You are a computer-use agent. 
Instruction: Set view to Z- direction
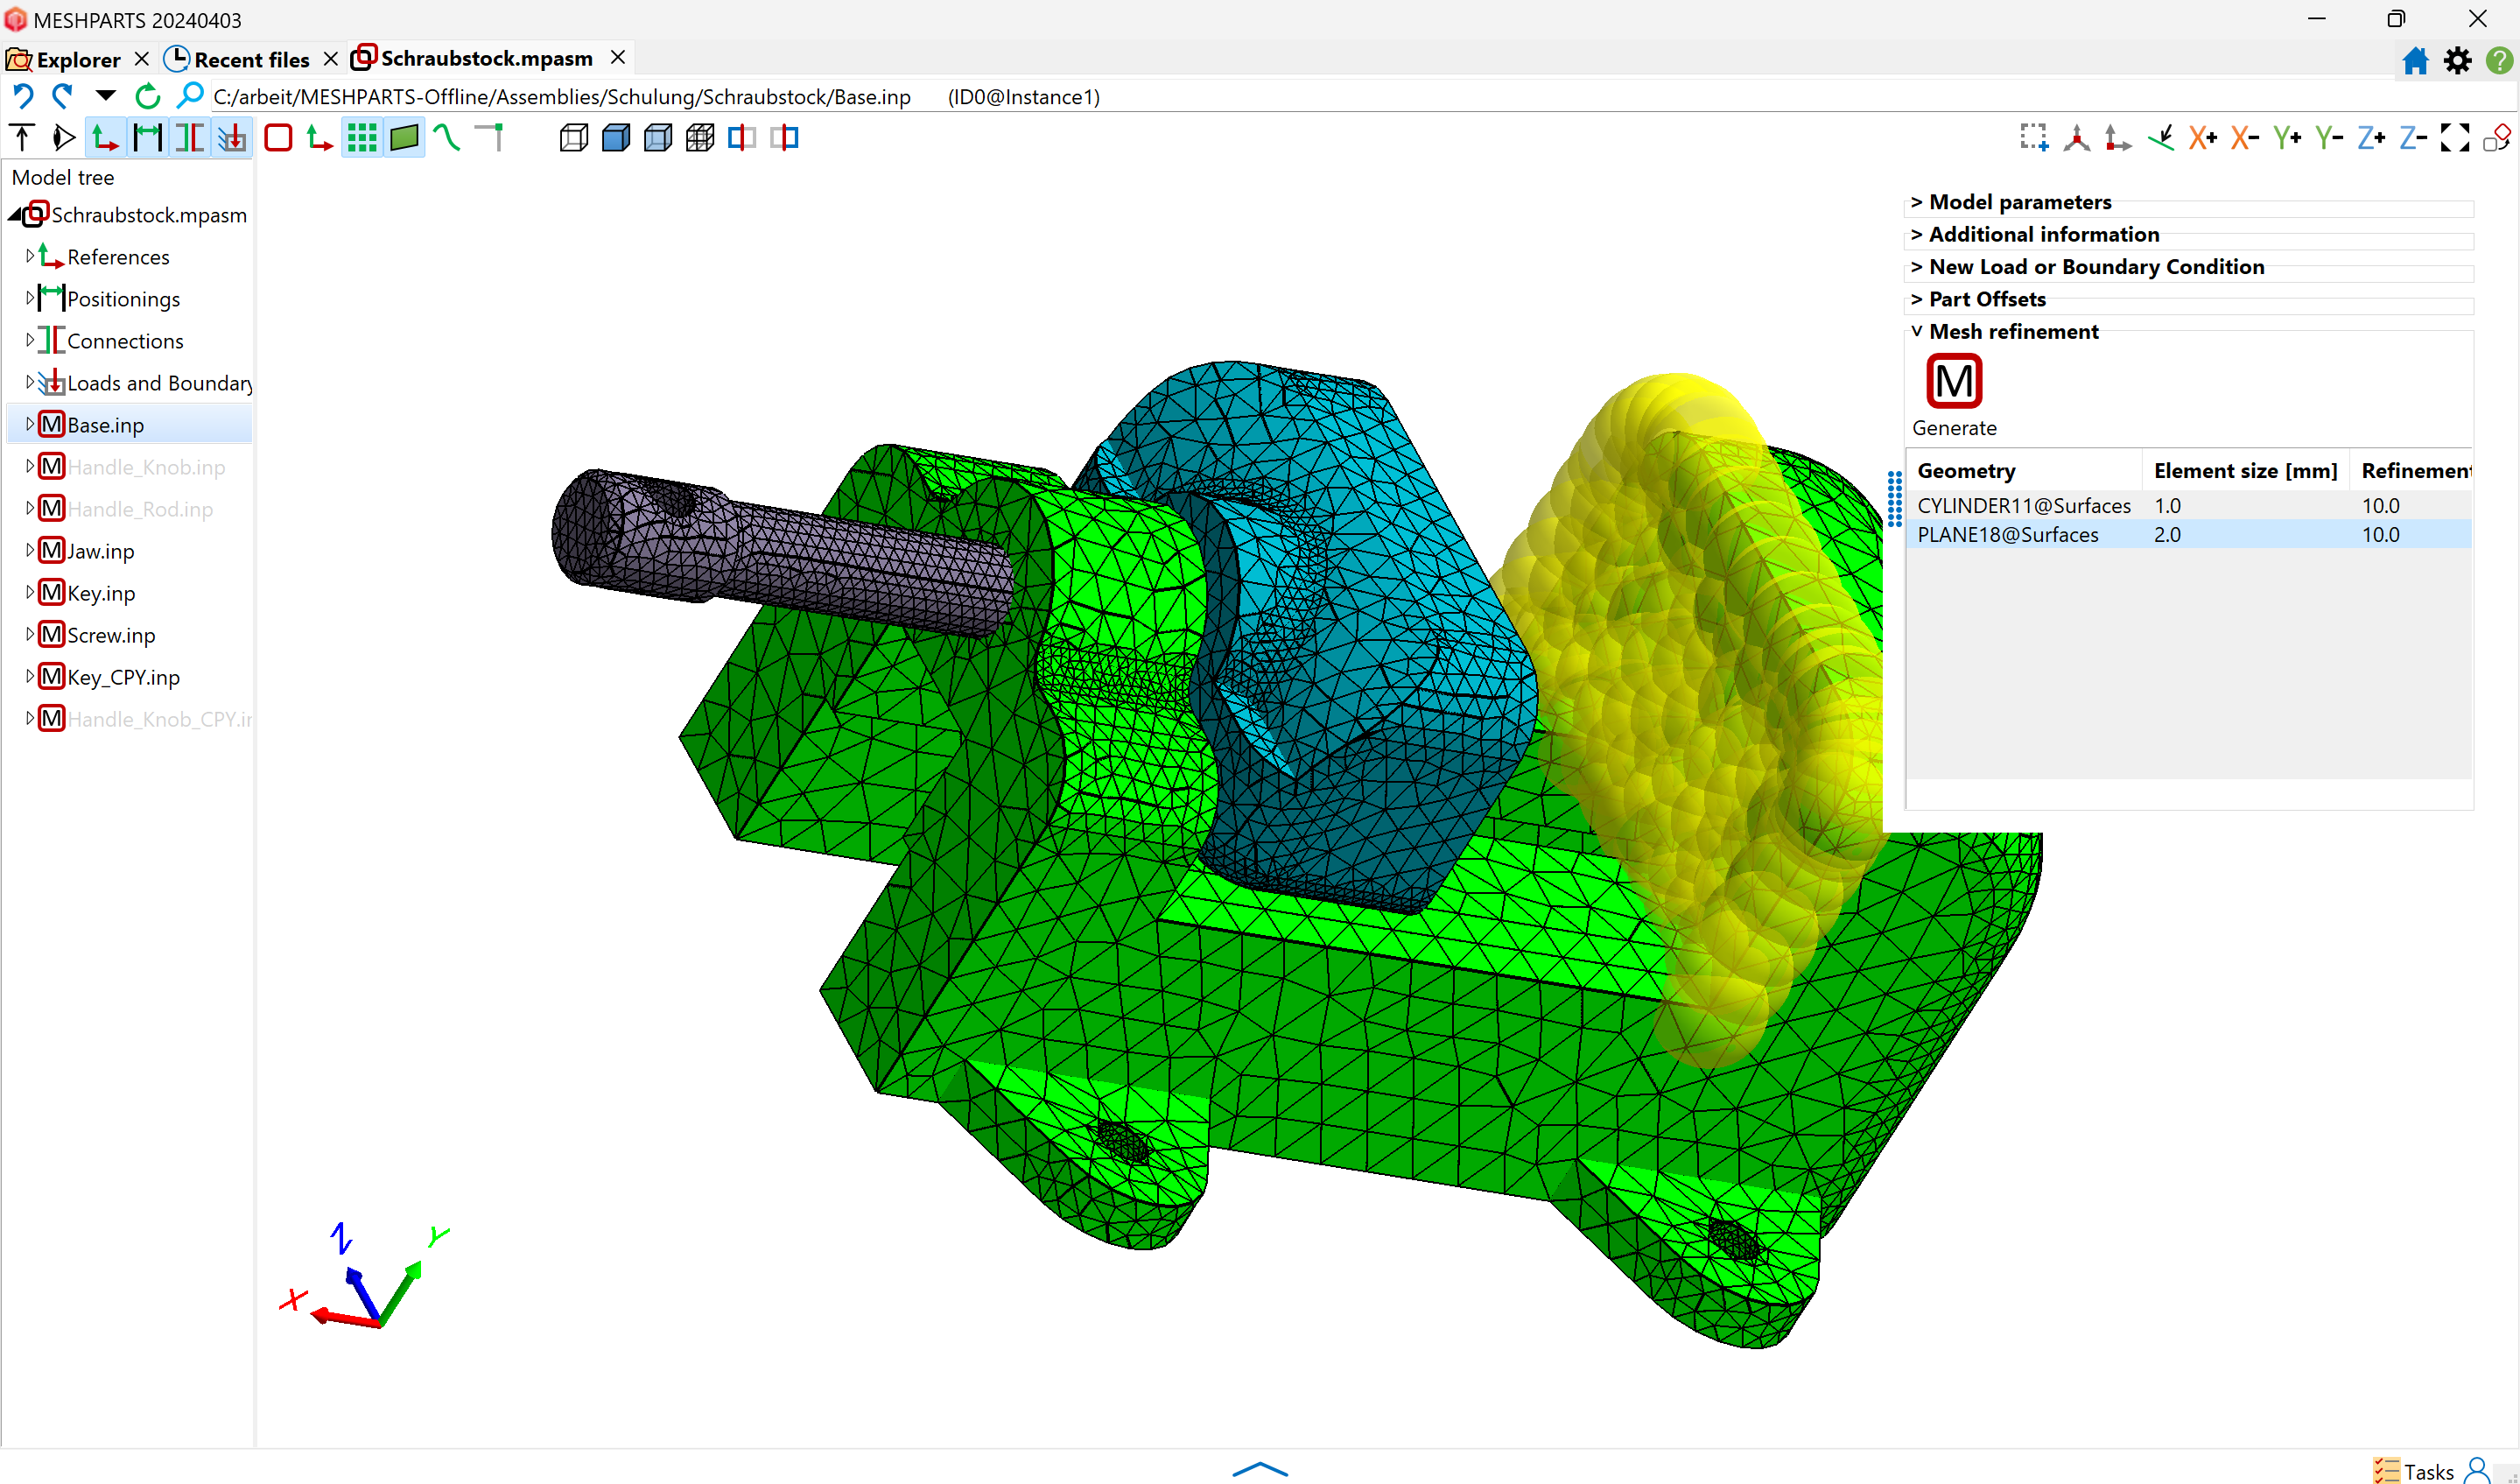point(2413,137)
